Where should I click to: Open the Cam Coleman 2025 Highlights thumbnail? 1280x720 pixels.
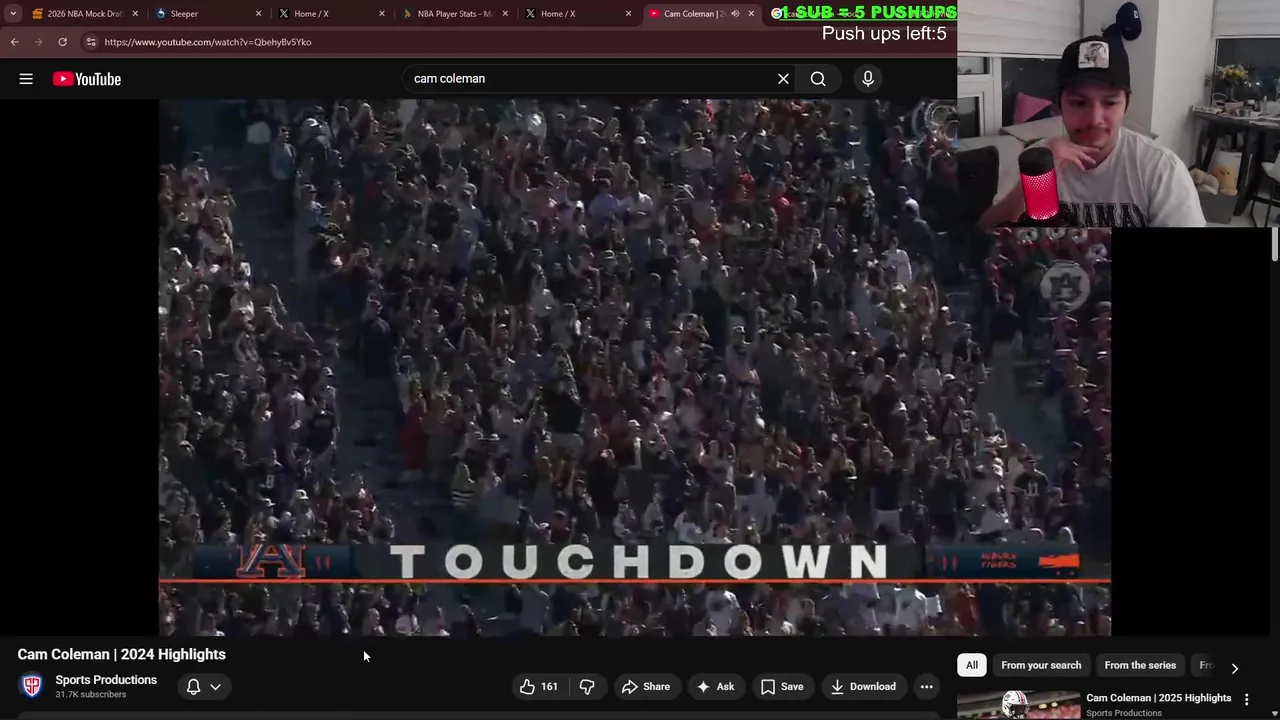(1018, 705)
